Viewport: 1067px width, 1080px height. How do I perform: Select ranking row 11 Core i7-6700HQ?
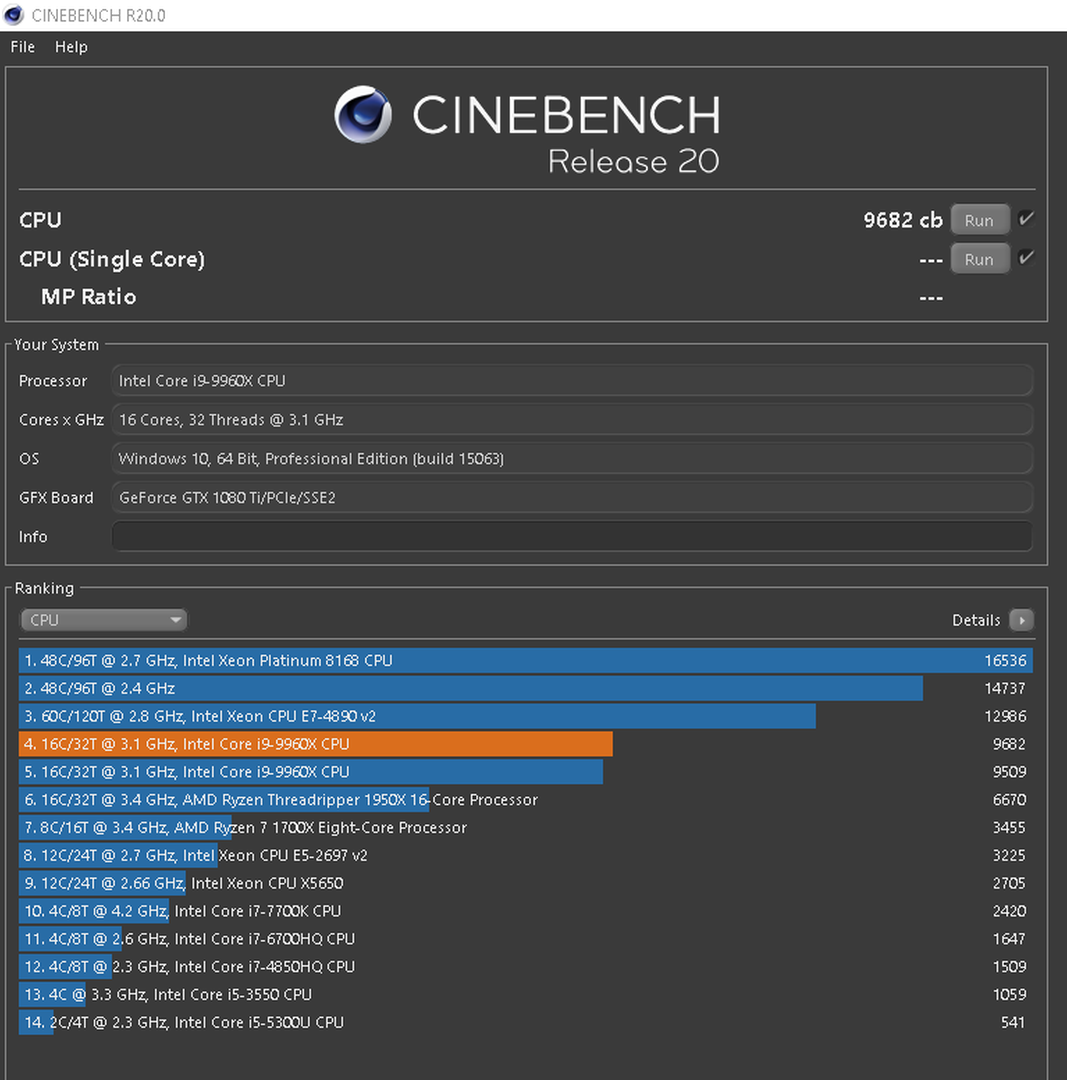pos(526,939)
